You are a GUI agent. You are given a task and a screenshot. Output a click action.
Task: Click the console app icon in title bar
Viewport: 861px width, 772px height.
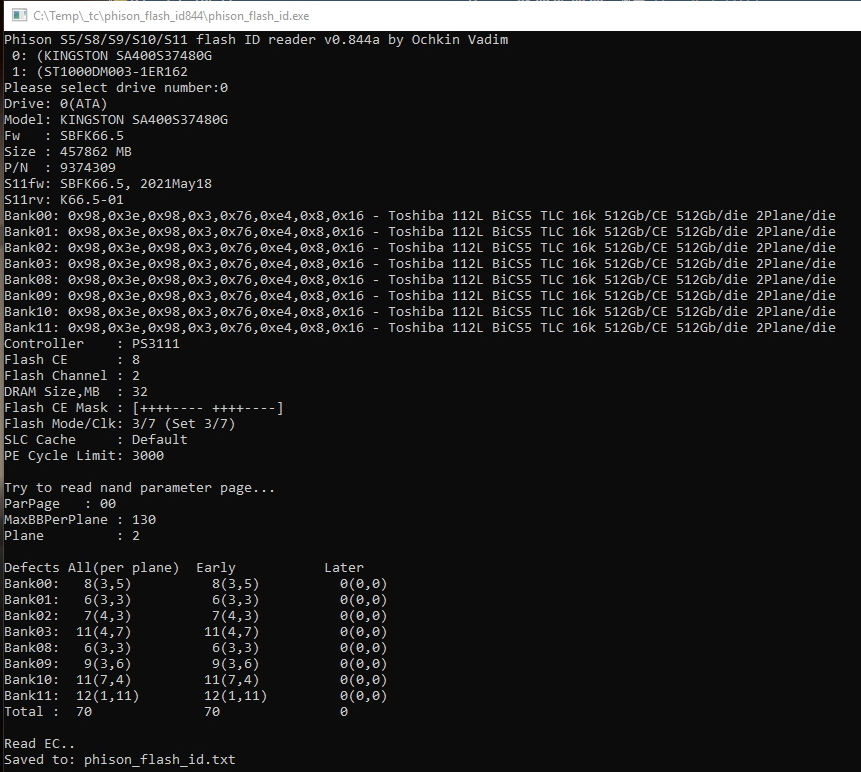(16, 16)
